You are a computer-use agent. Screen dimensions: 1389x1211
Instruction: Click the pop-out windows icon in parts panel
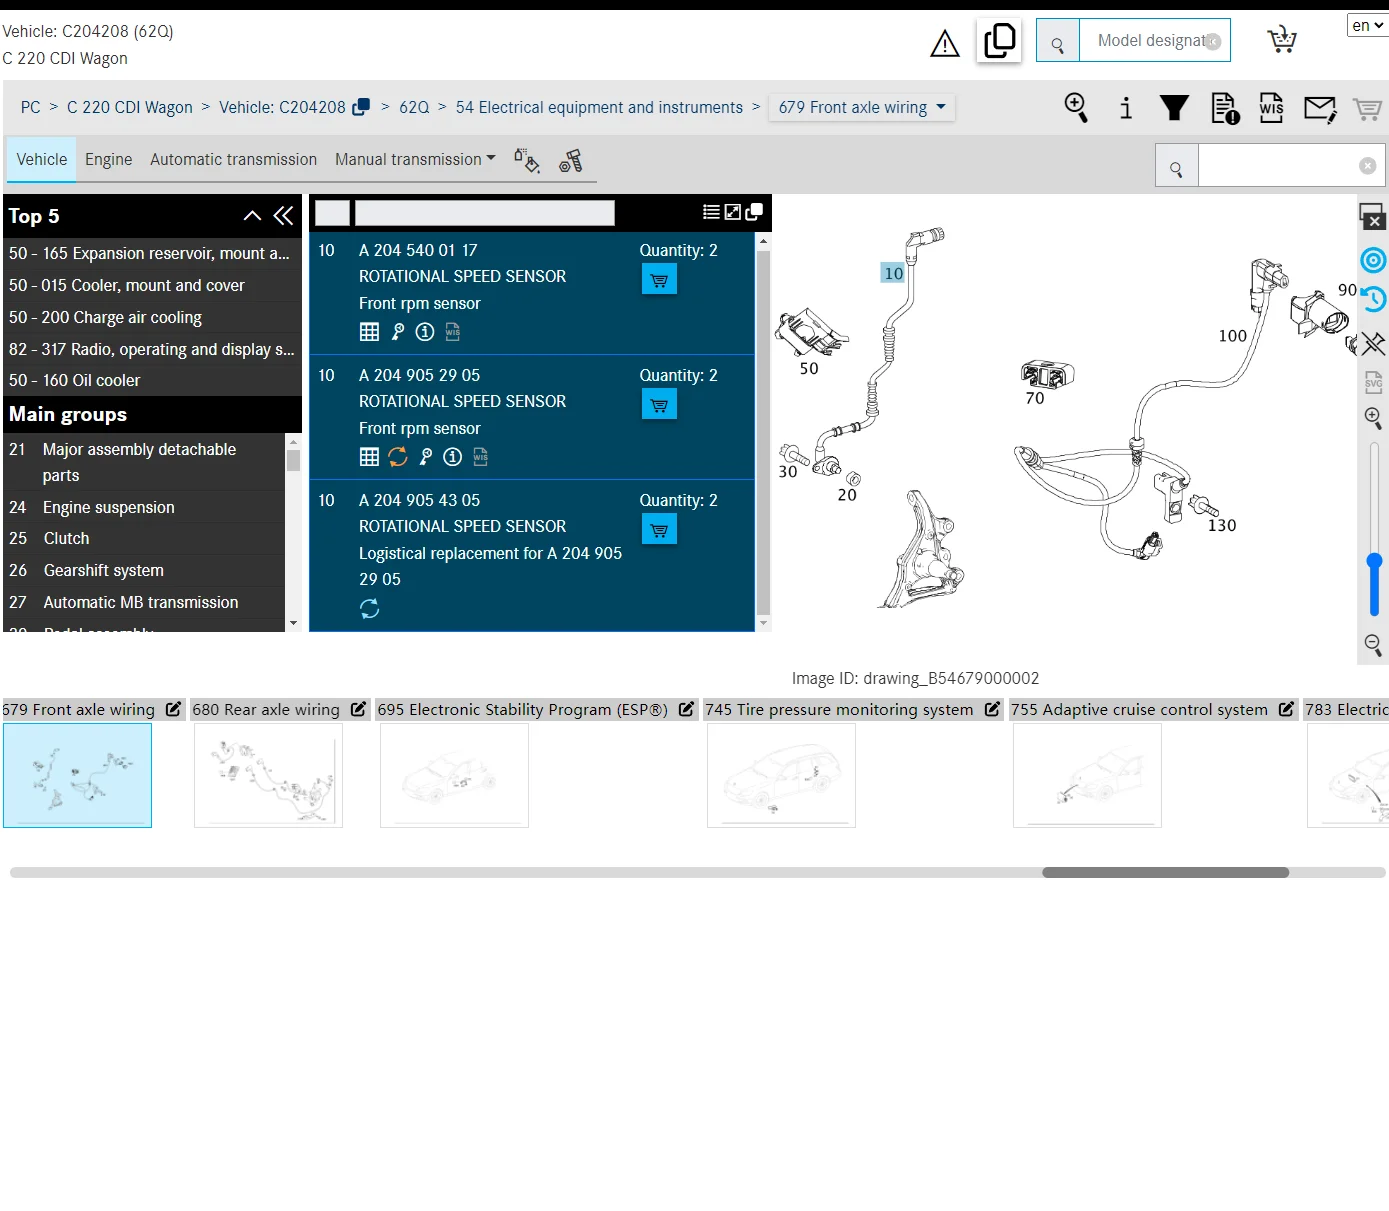pos(754,212)
